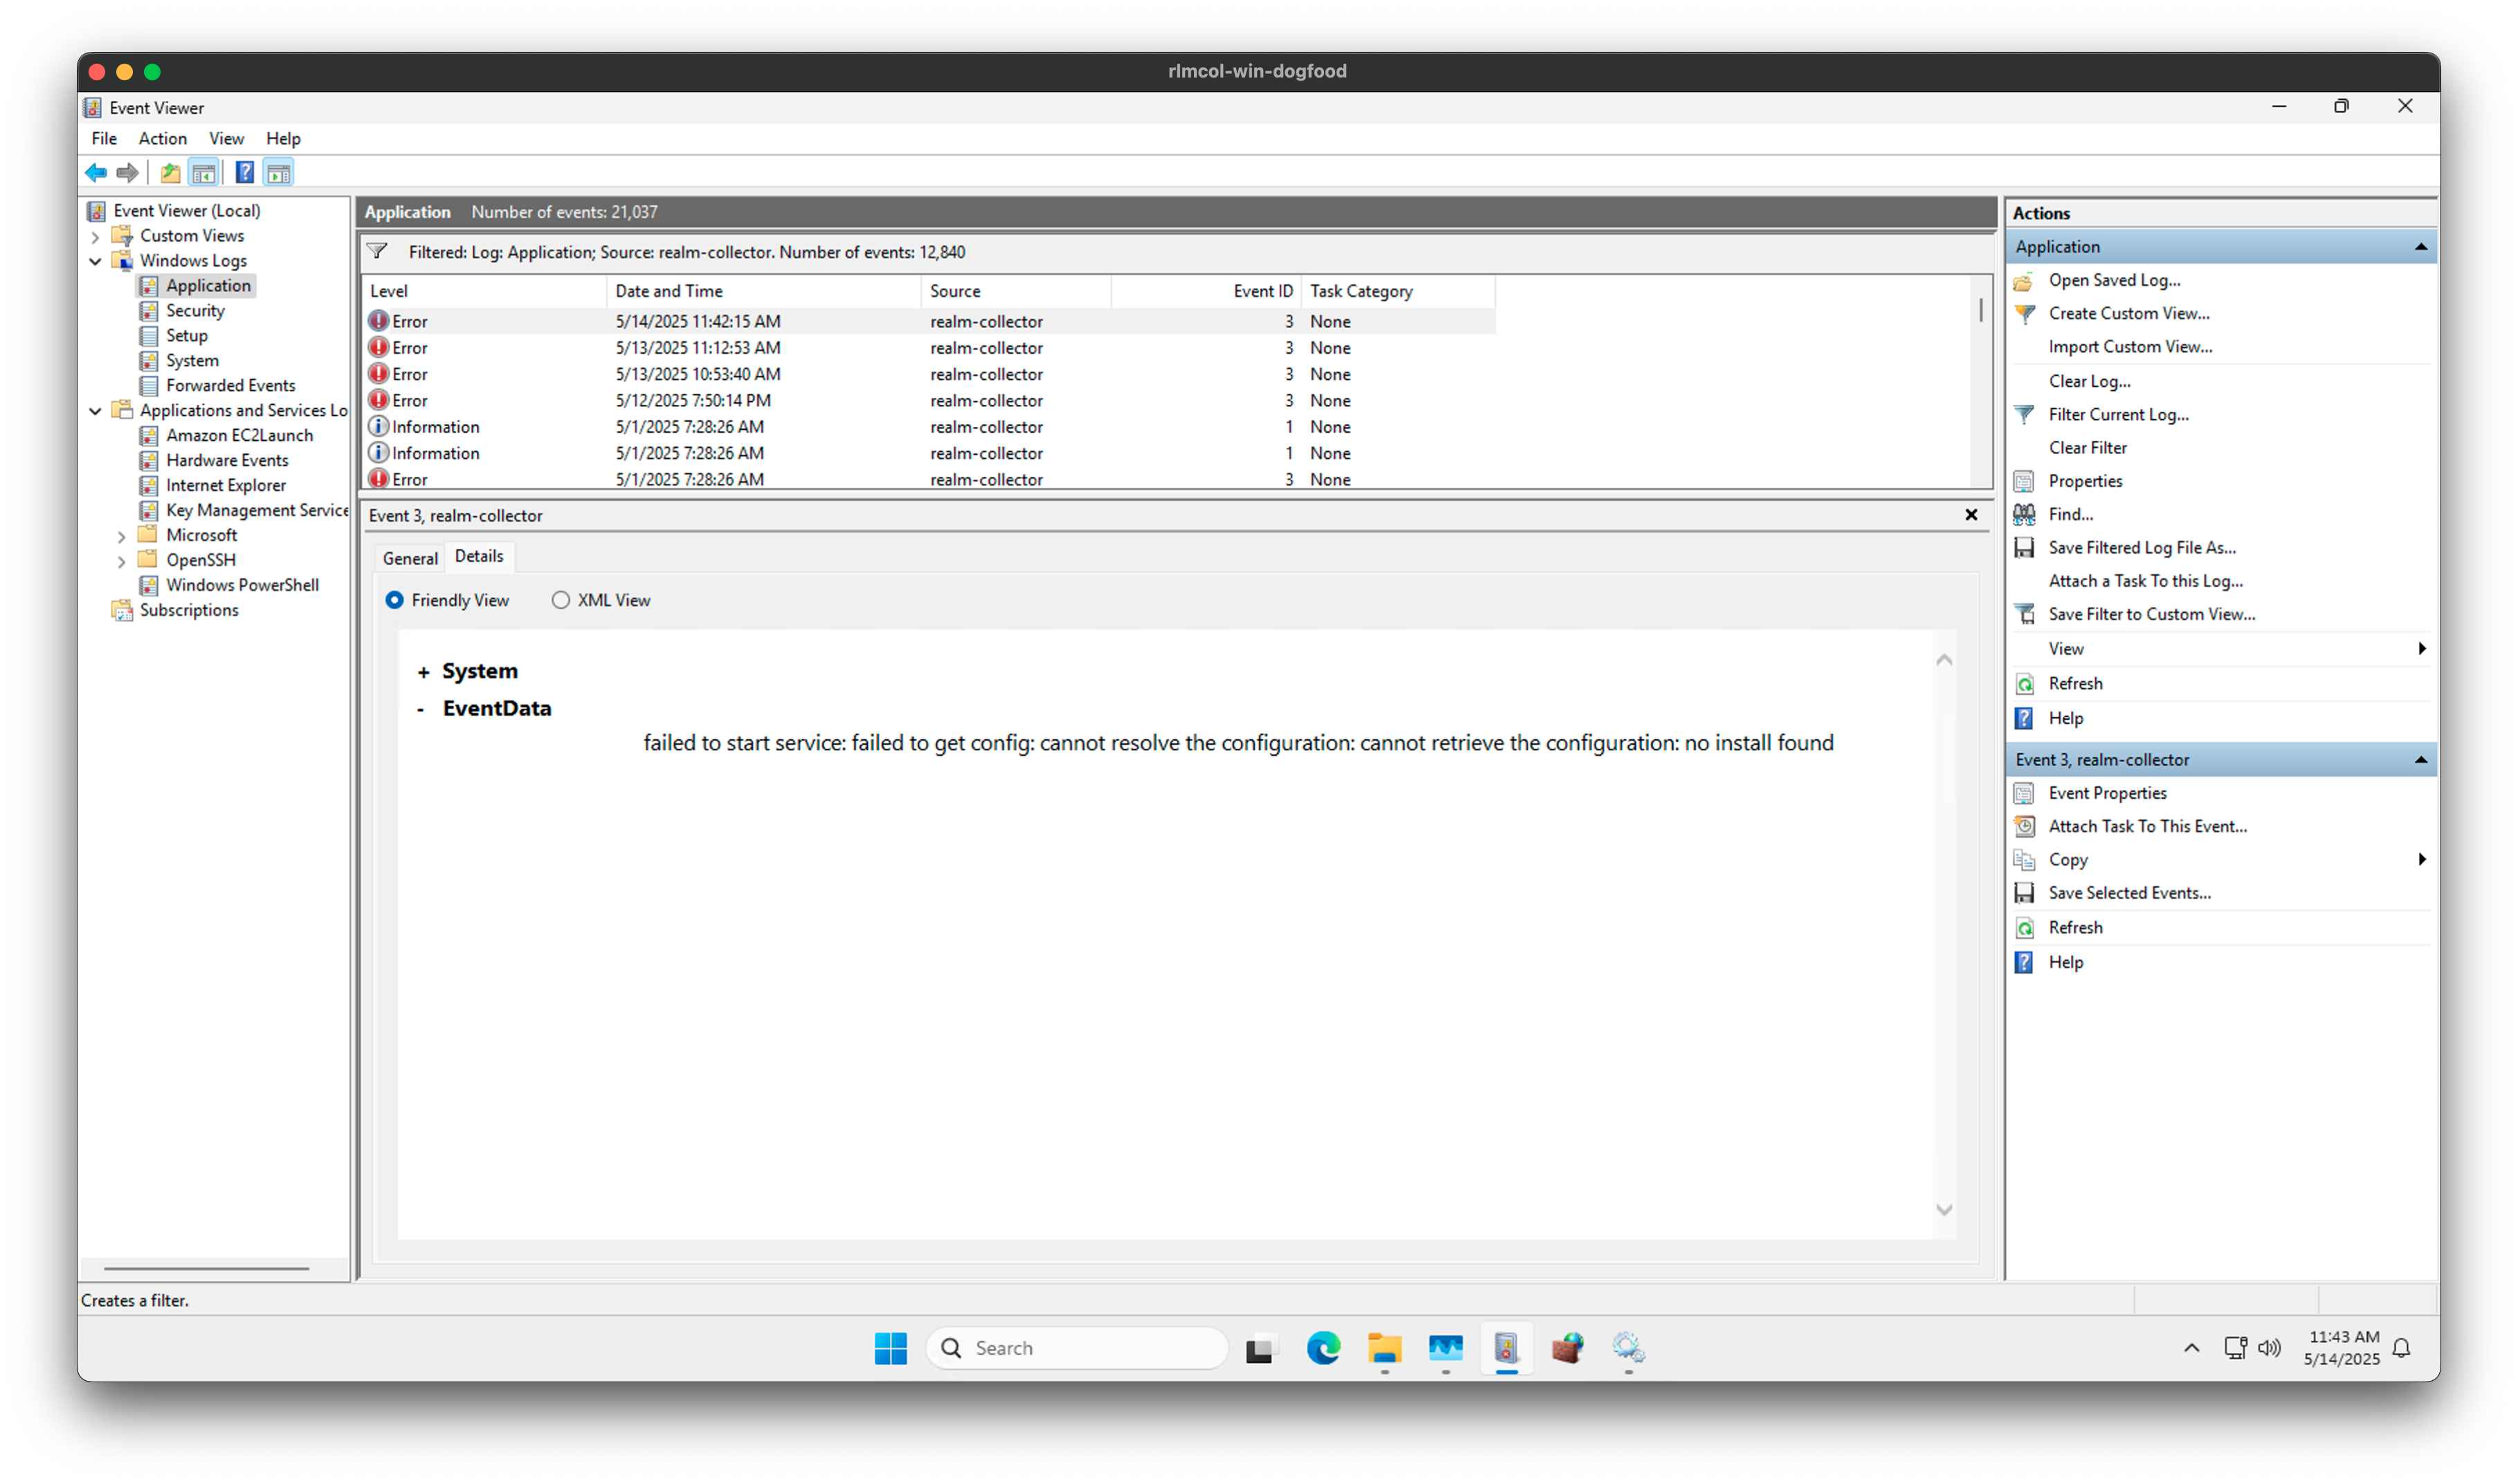
Task: Toggle the Show/Hide Console Tree toolbar icon
Action: [x=204, y=173]
